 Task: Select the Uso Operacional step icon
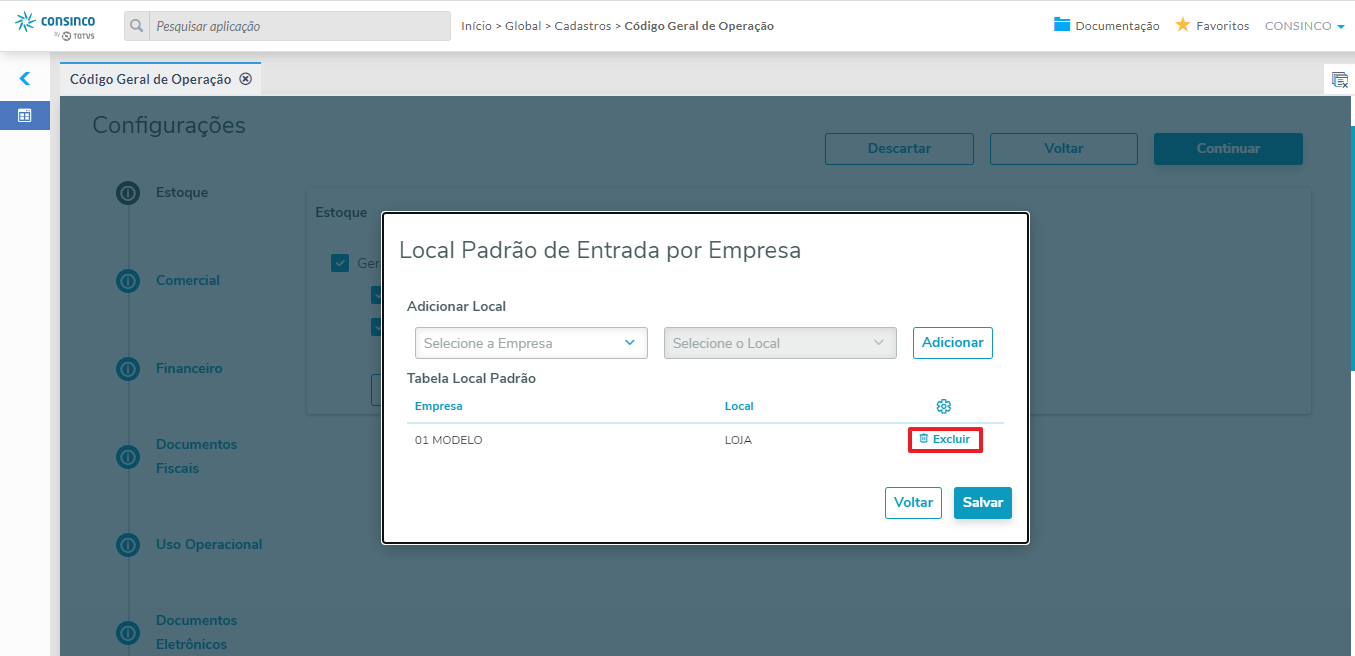point(128,545)
